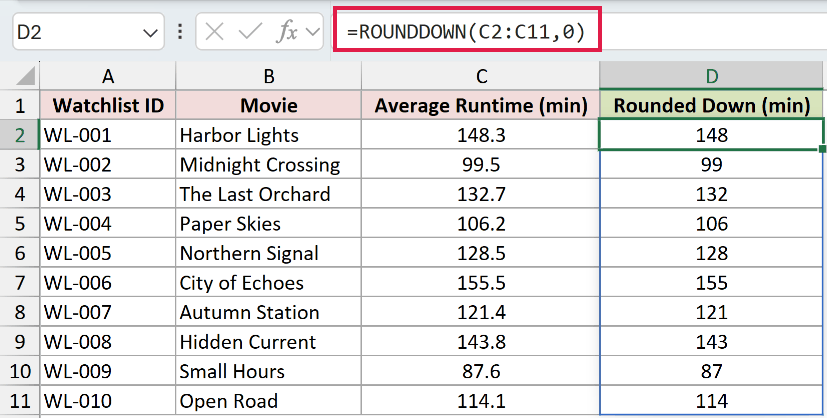Select the Harbor Lights cell
This screenshot has height=418, width=827.
[x=268, y=135]
